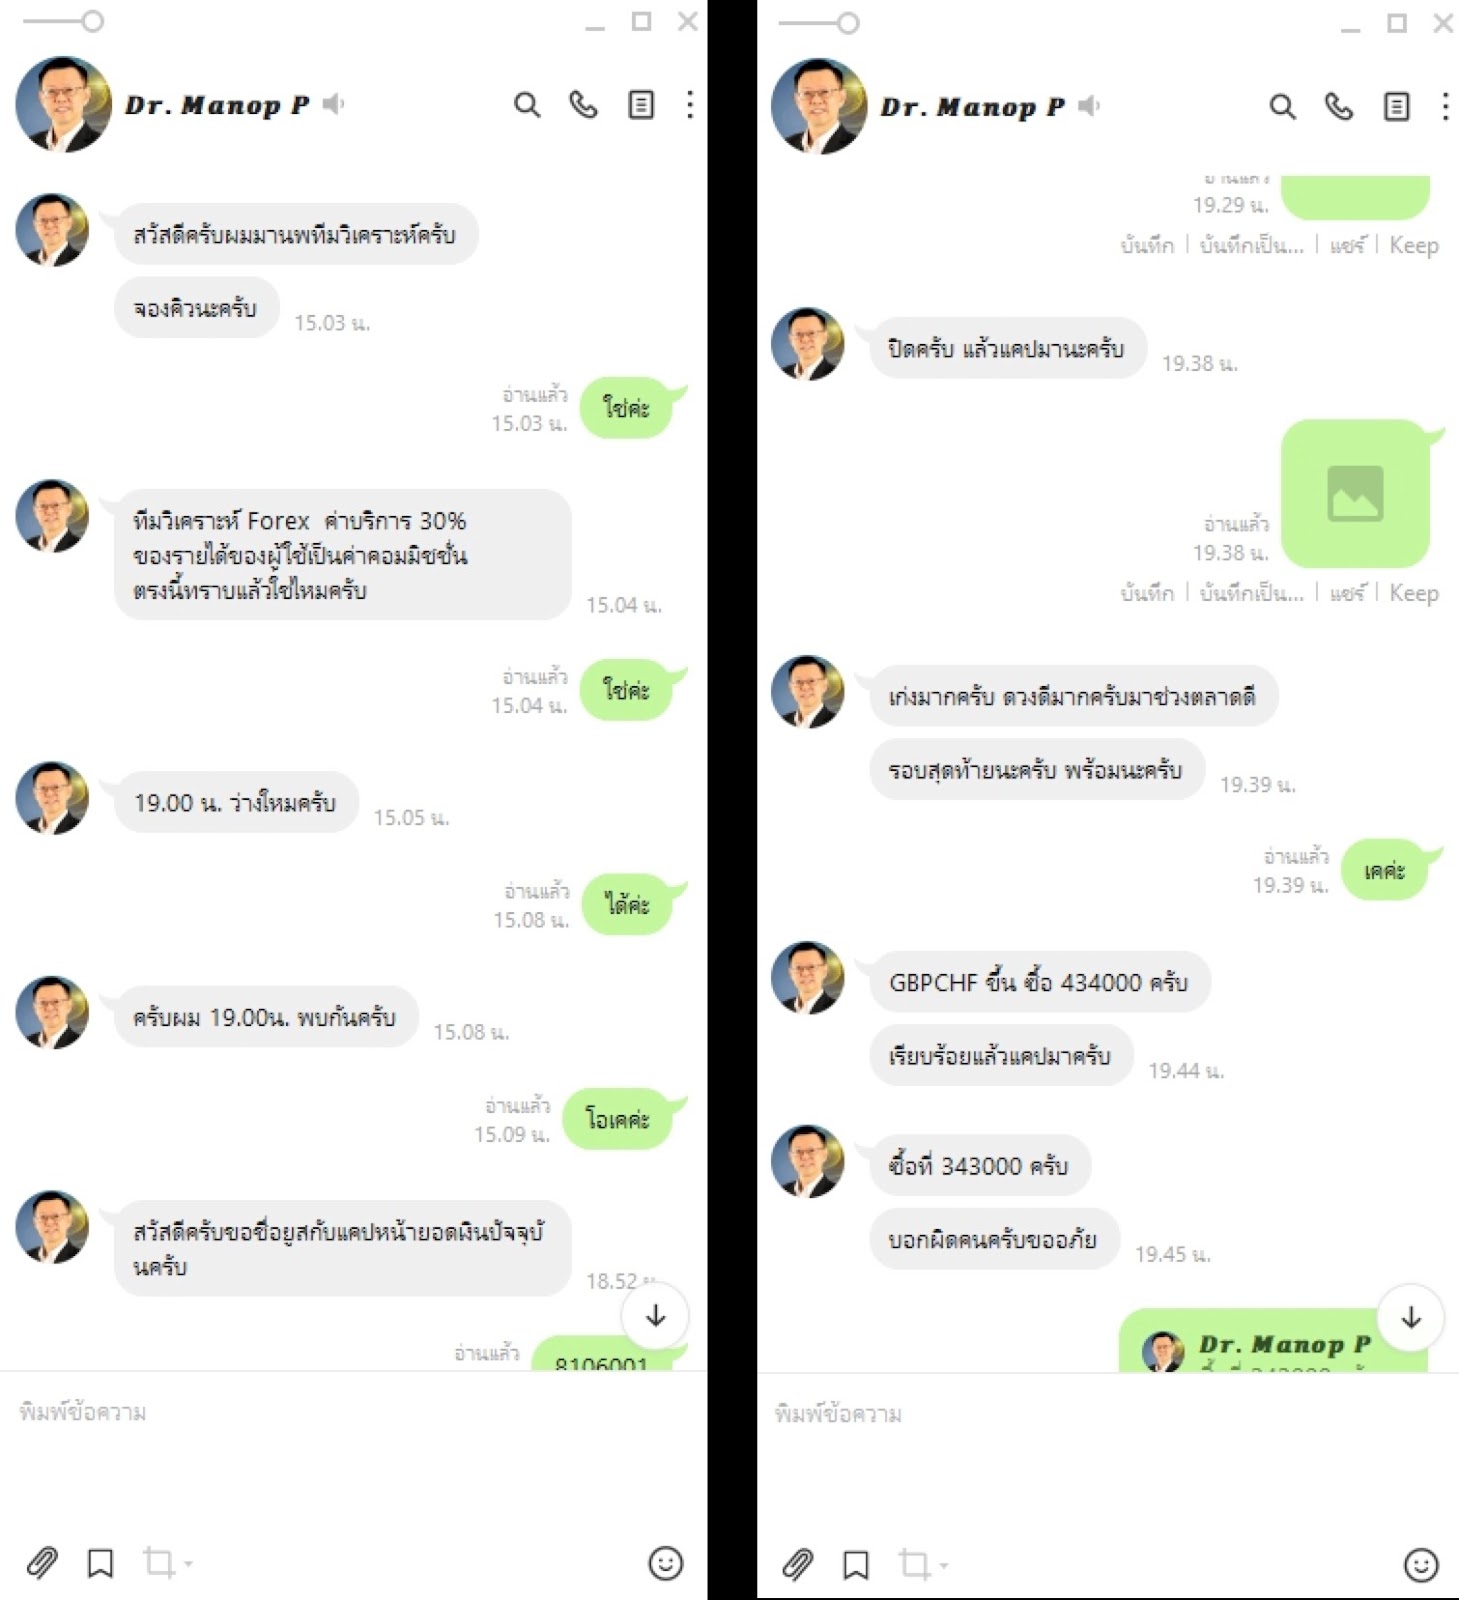The image size is (1459, 1600).
Task: Expand capture dropdown arrow in left chat
Action: pyautogui.click(x=188, y=1563)
